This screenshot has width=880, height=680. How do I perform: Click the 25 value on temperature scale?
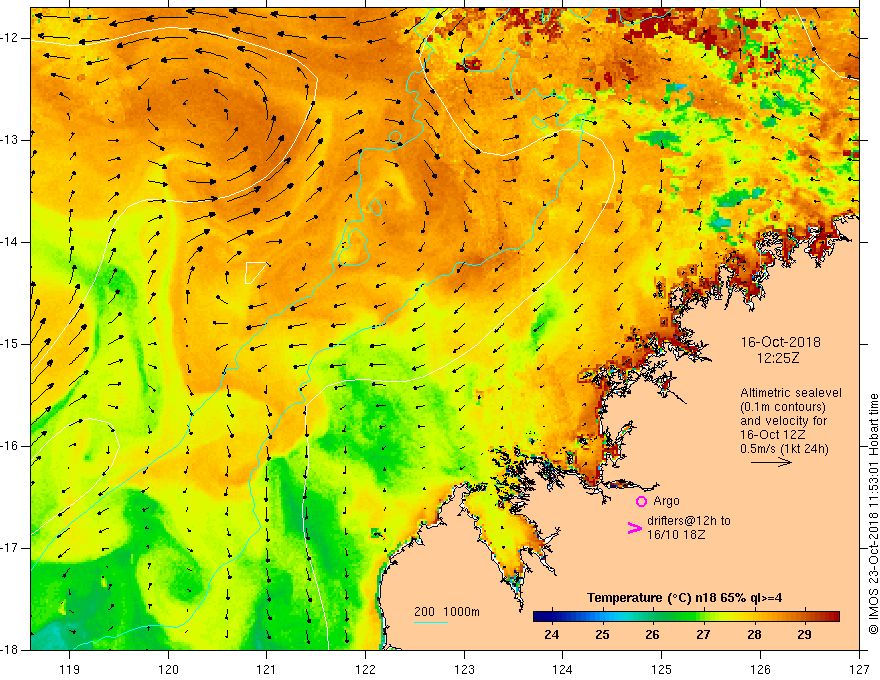coord(602,635)
